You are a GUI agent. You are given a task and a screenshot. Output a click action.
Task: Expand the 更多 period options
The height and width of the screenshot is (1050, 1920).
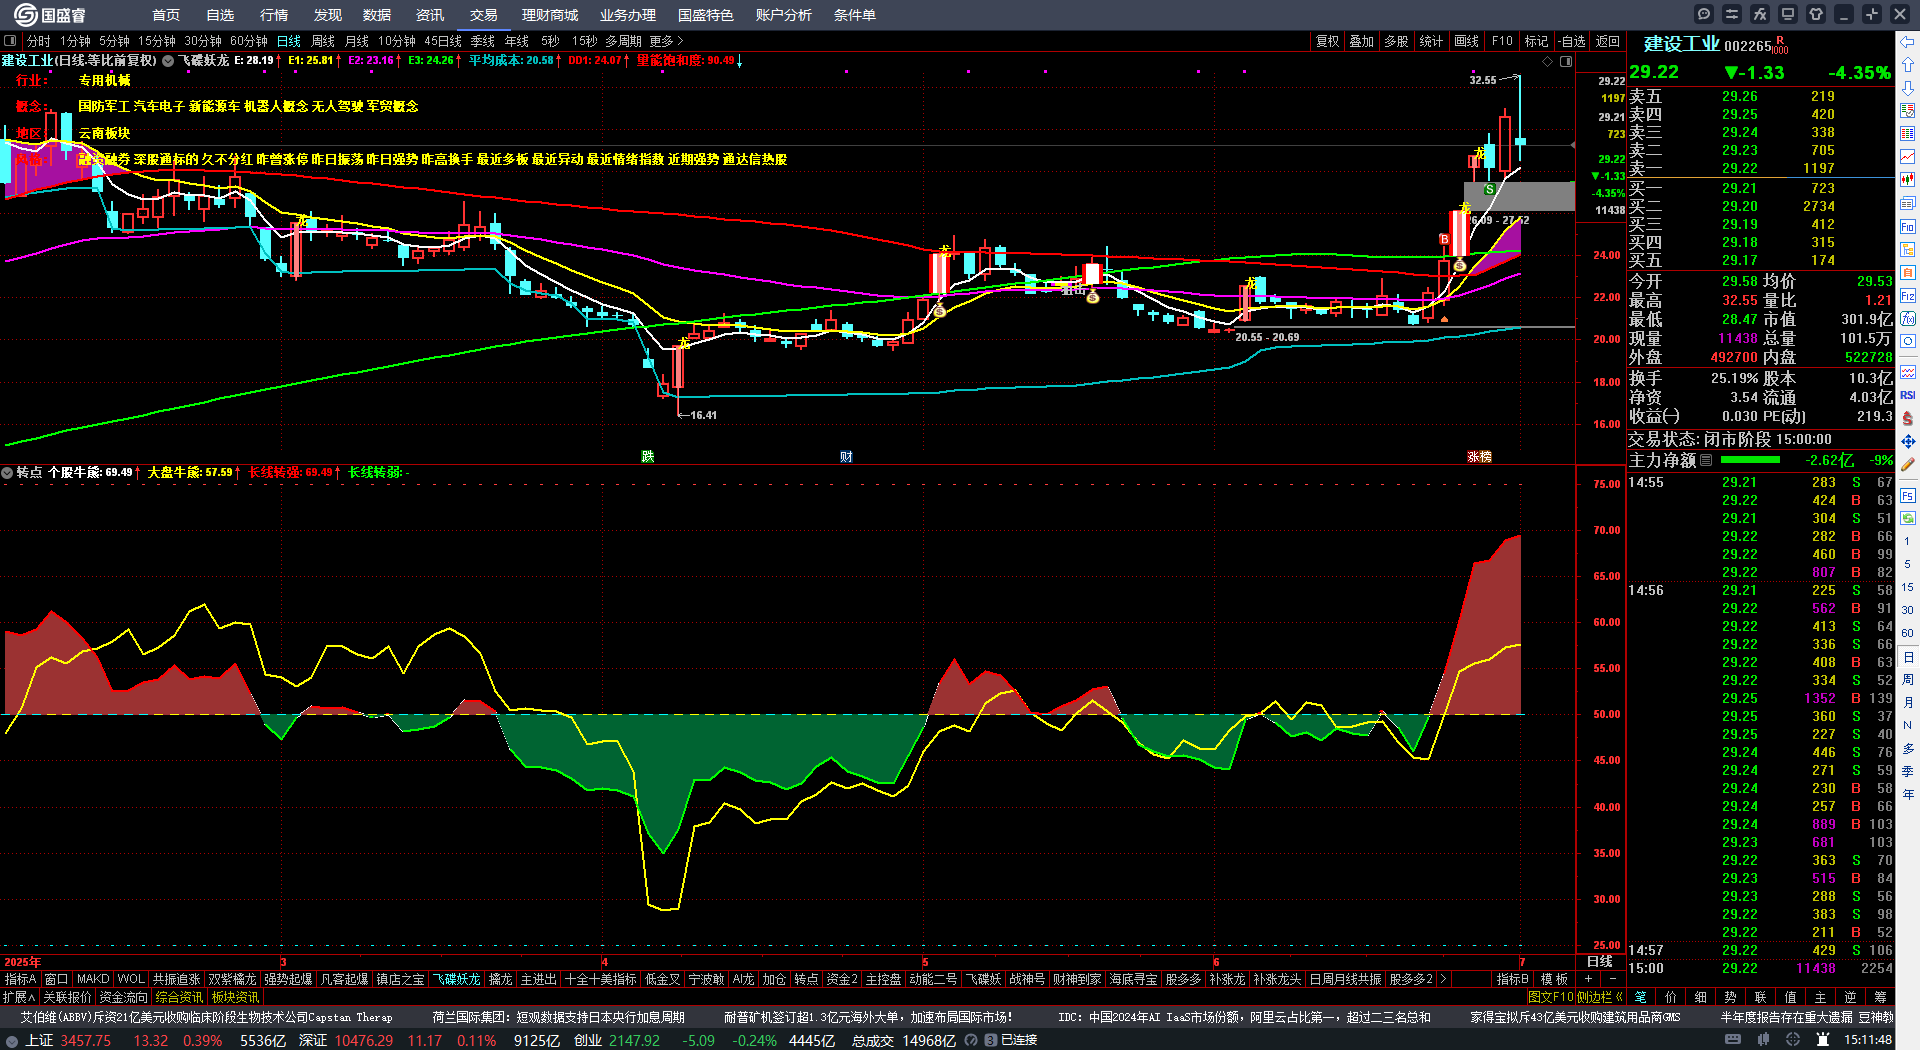coord(667,41)
